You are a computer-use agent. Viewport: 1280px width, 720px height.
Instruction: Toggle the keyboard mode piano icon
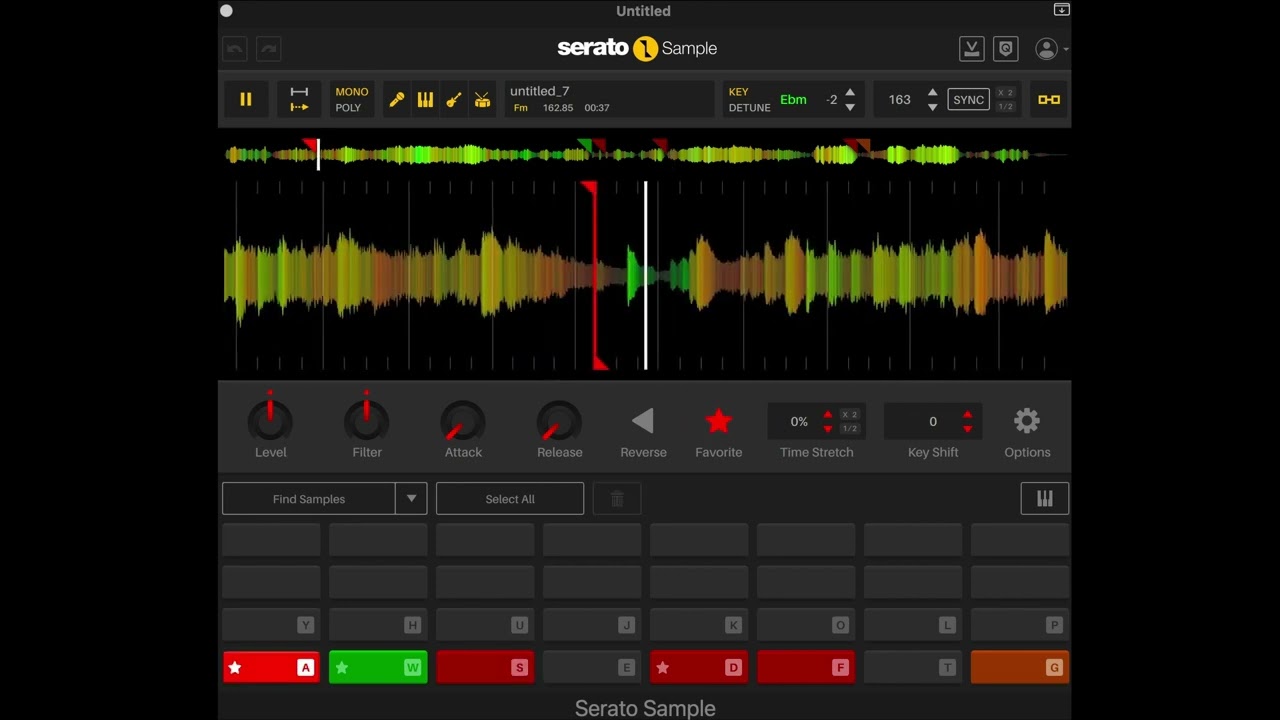(x=1045, y=499)
